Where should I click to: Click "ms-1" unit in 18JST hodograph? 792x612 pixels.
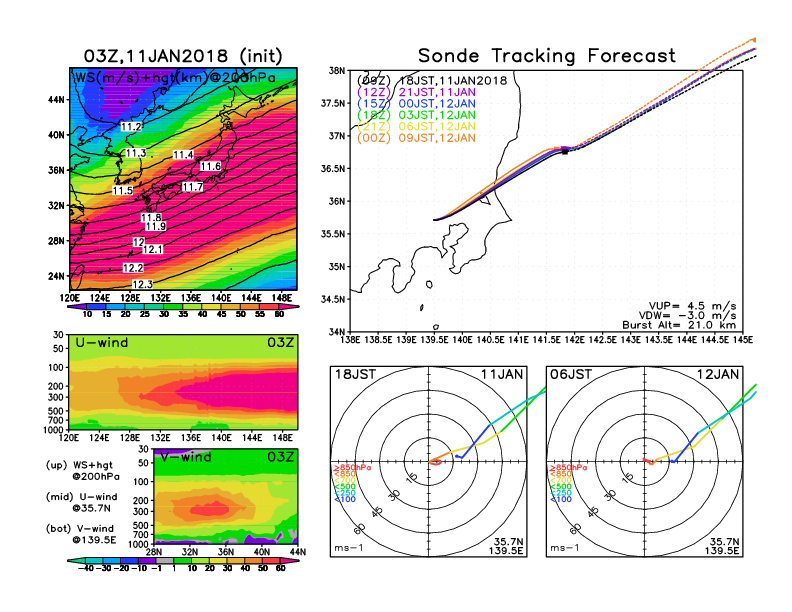point(349,548)
